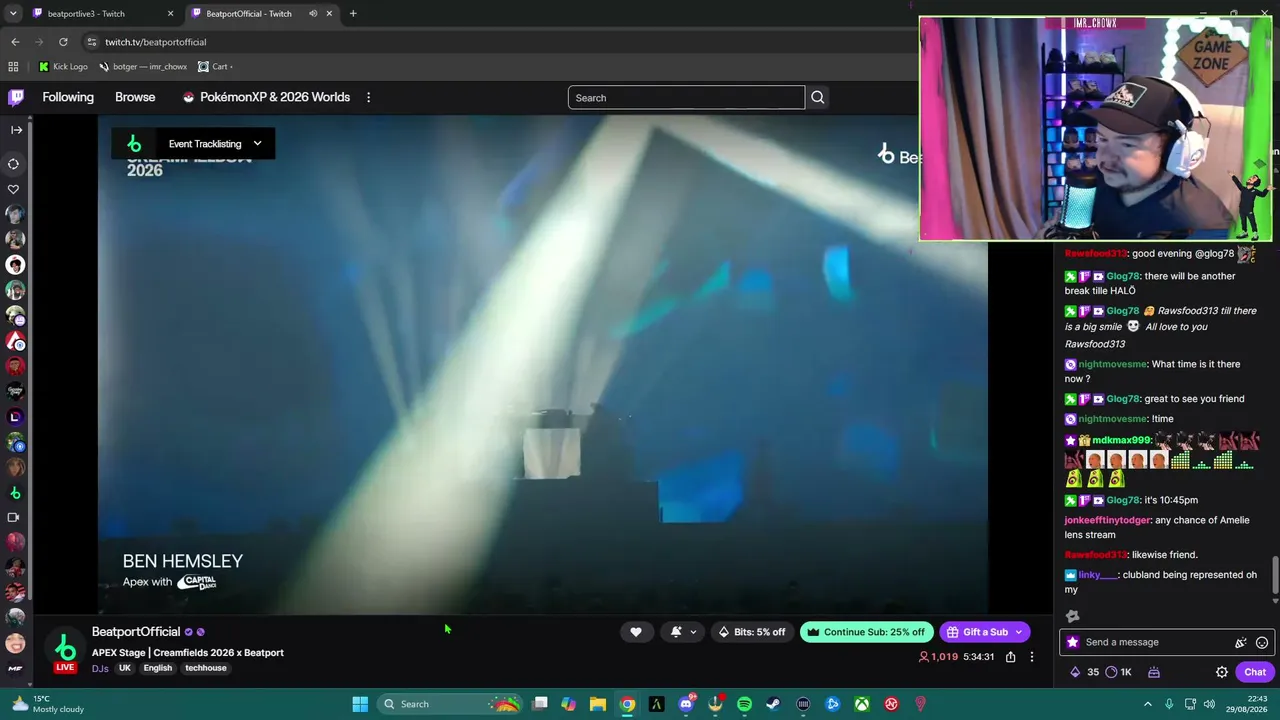Image resolution: width=1280 pixels, height=720 pixels.
Task: Open the BeatportOfficial channel name link
Action: [136, 632]
